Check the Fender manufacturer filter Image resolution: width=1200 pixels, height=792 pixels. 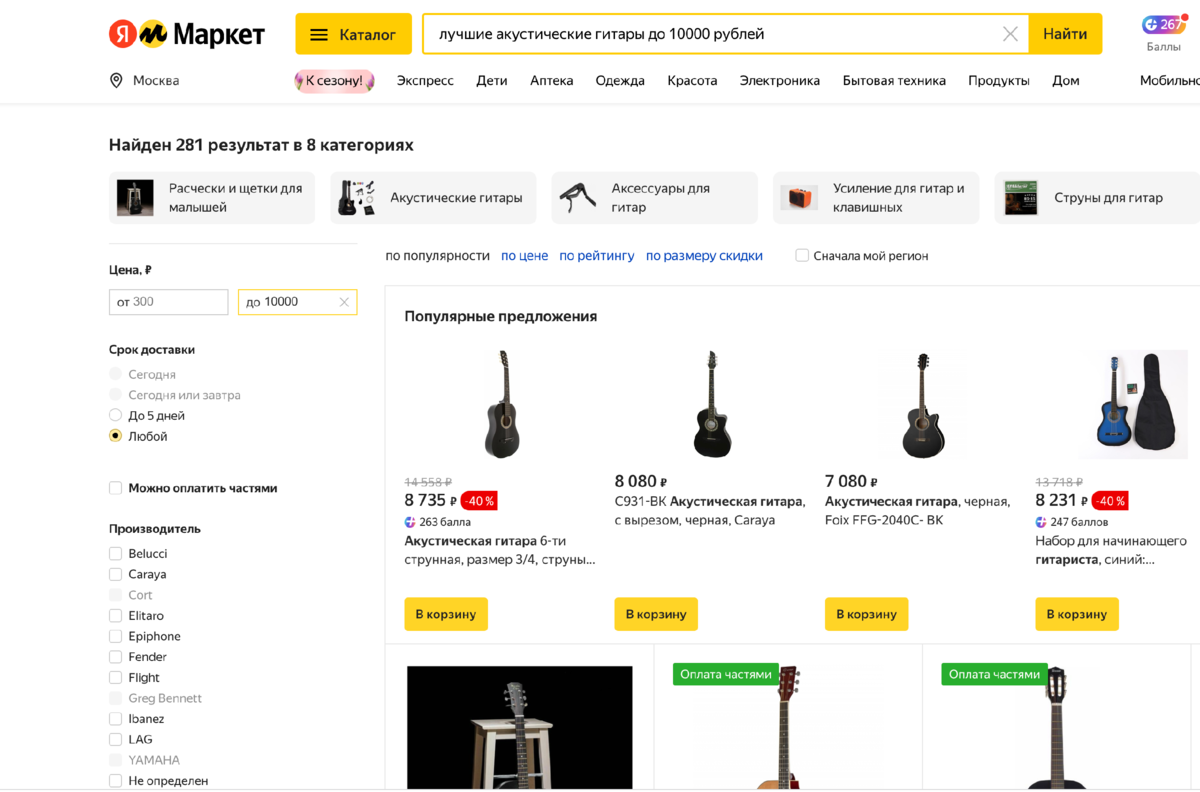click(116, 656)
